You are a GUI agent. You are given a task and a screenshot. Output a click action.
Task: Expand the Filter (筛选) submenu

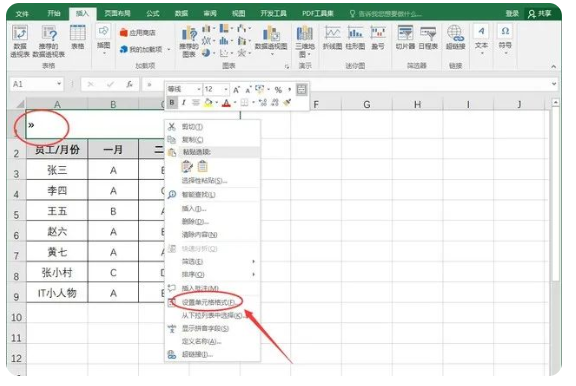[213, 261]
